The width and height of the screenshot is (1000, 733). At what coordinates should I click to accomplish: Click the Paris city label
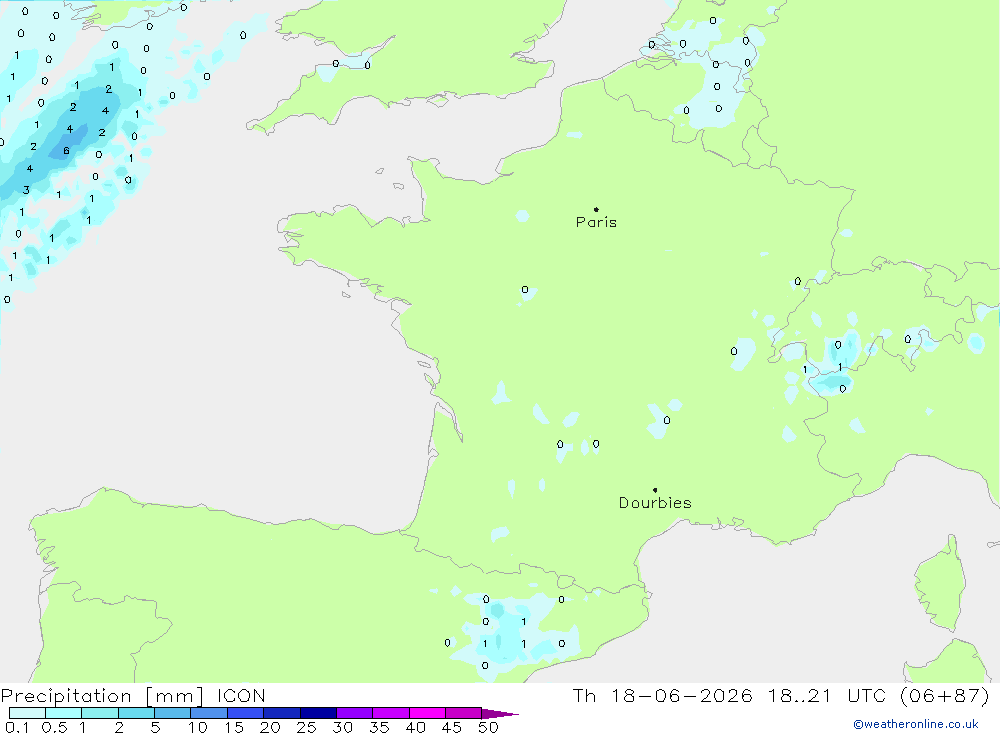(596, 222)
